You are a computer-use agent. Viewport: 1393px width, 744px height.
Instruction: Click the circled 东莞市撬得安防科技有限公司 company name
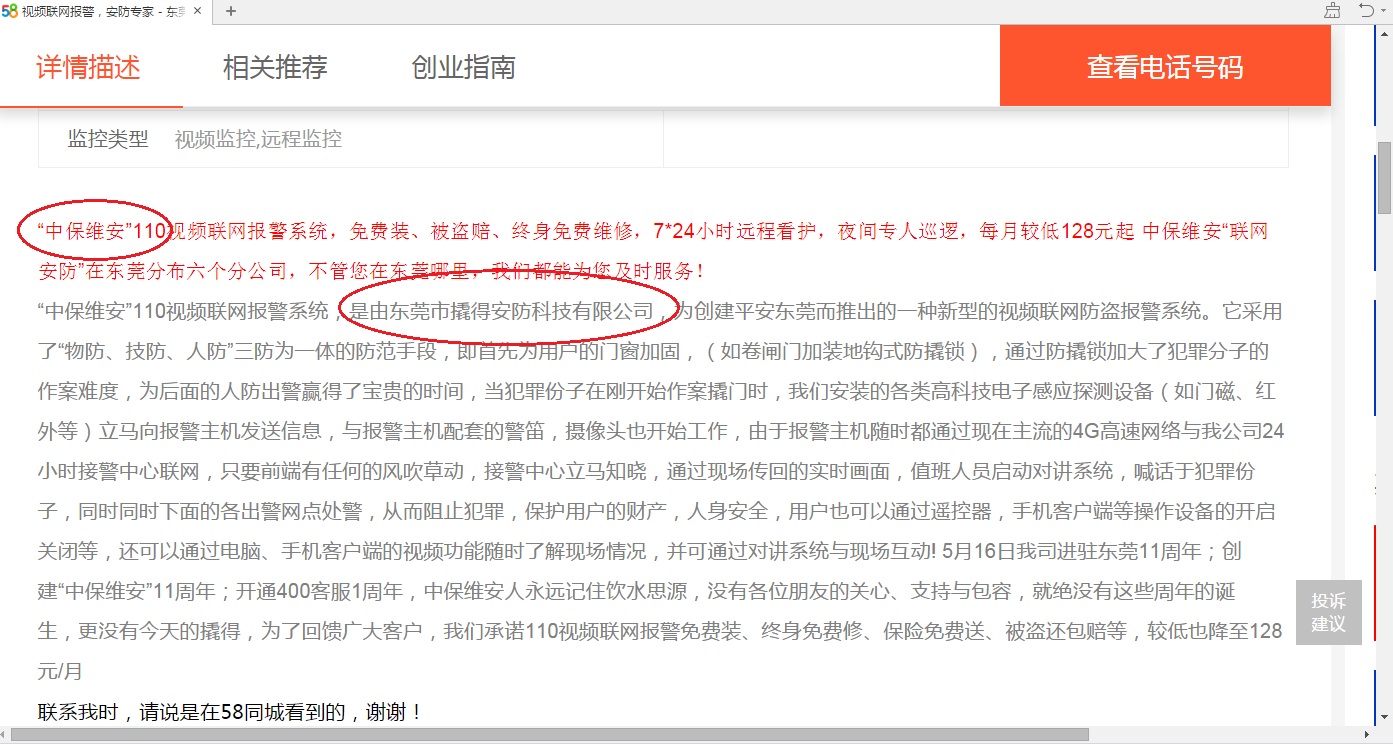(510, 311)
